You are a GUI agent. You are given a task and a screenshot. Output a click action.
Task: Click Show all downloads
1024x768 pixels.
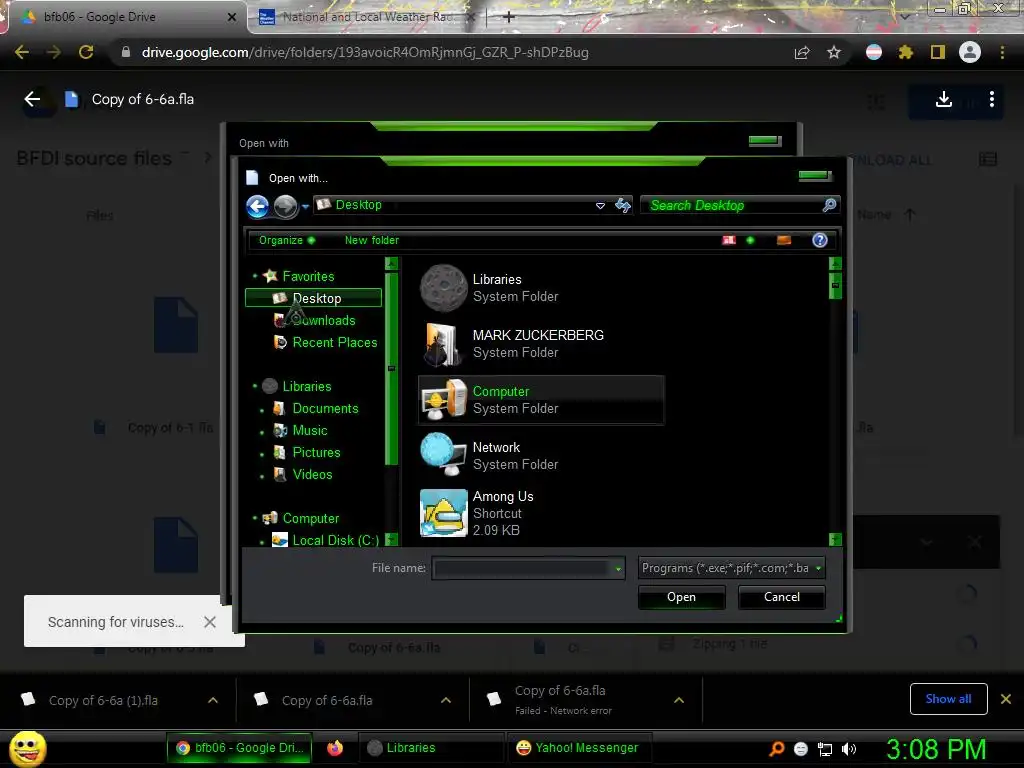click(x=948, y=699)
